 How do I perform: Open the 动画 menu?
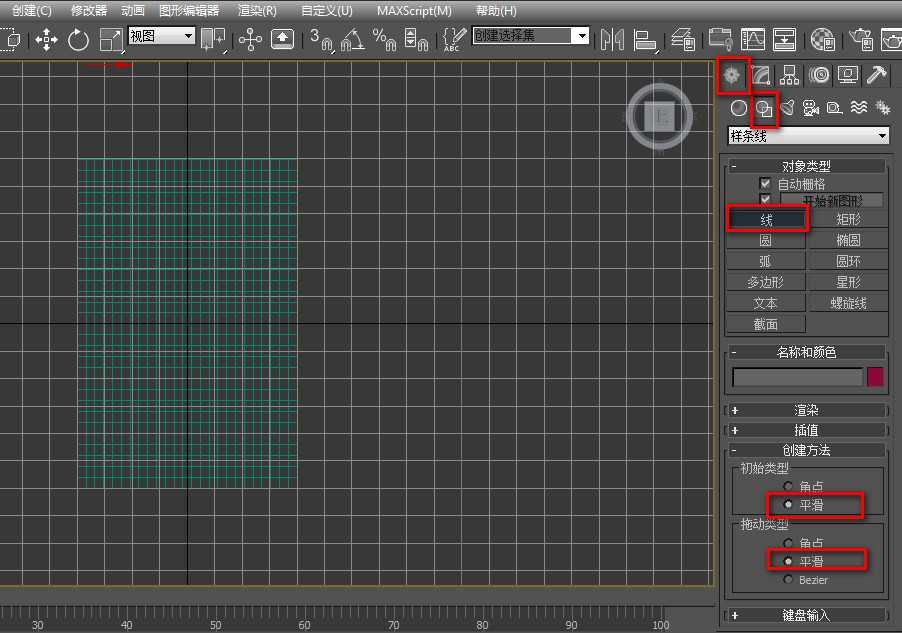[x=133, y=10]
